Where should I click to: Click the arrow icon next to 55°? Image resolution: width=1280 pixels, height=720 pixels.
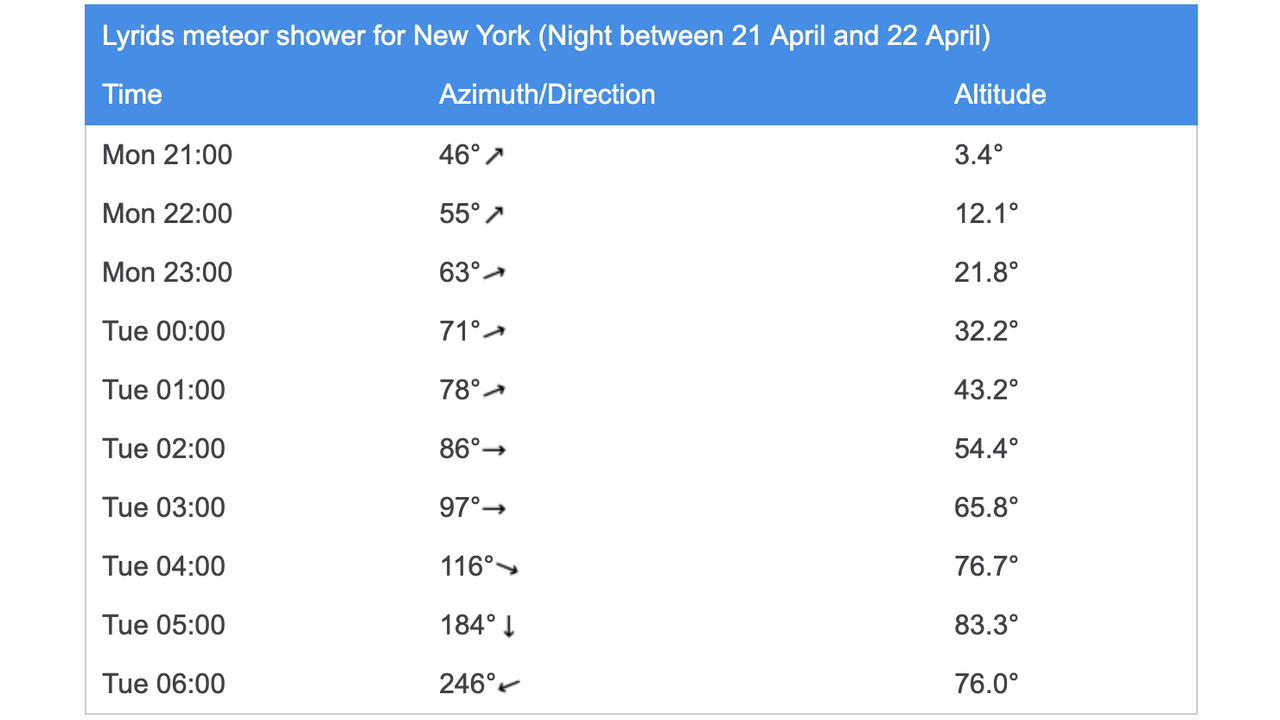coord(494,214)
